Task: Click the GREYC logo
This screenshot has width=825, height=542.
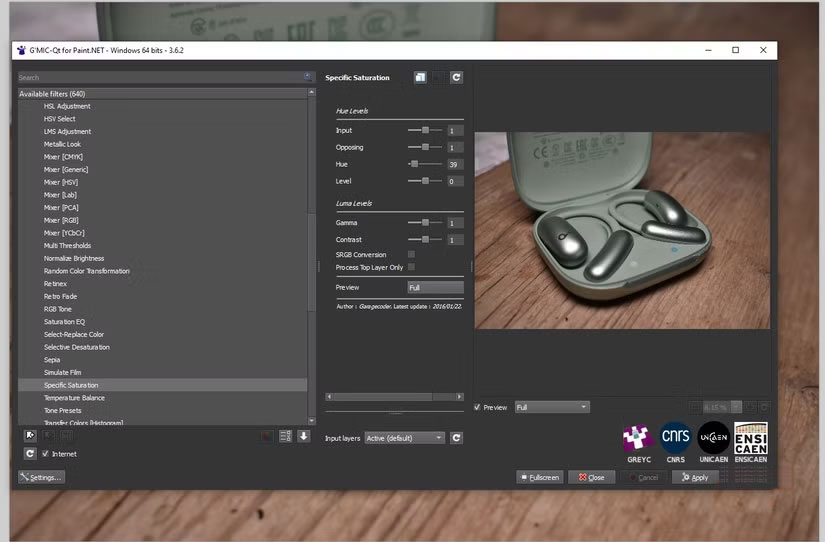Action: pyautogui.click(x=638, y=441)
